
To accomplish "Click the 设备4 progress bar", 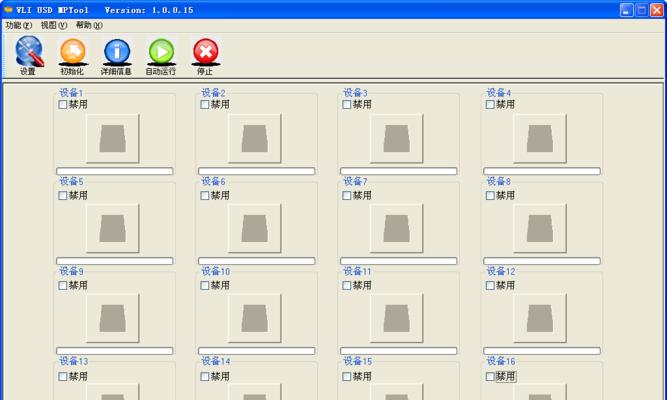I will [542, 171].
